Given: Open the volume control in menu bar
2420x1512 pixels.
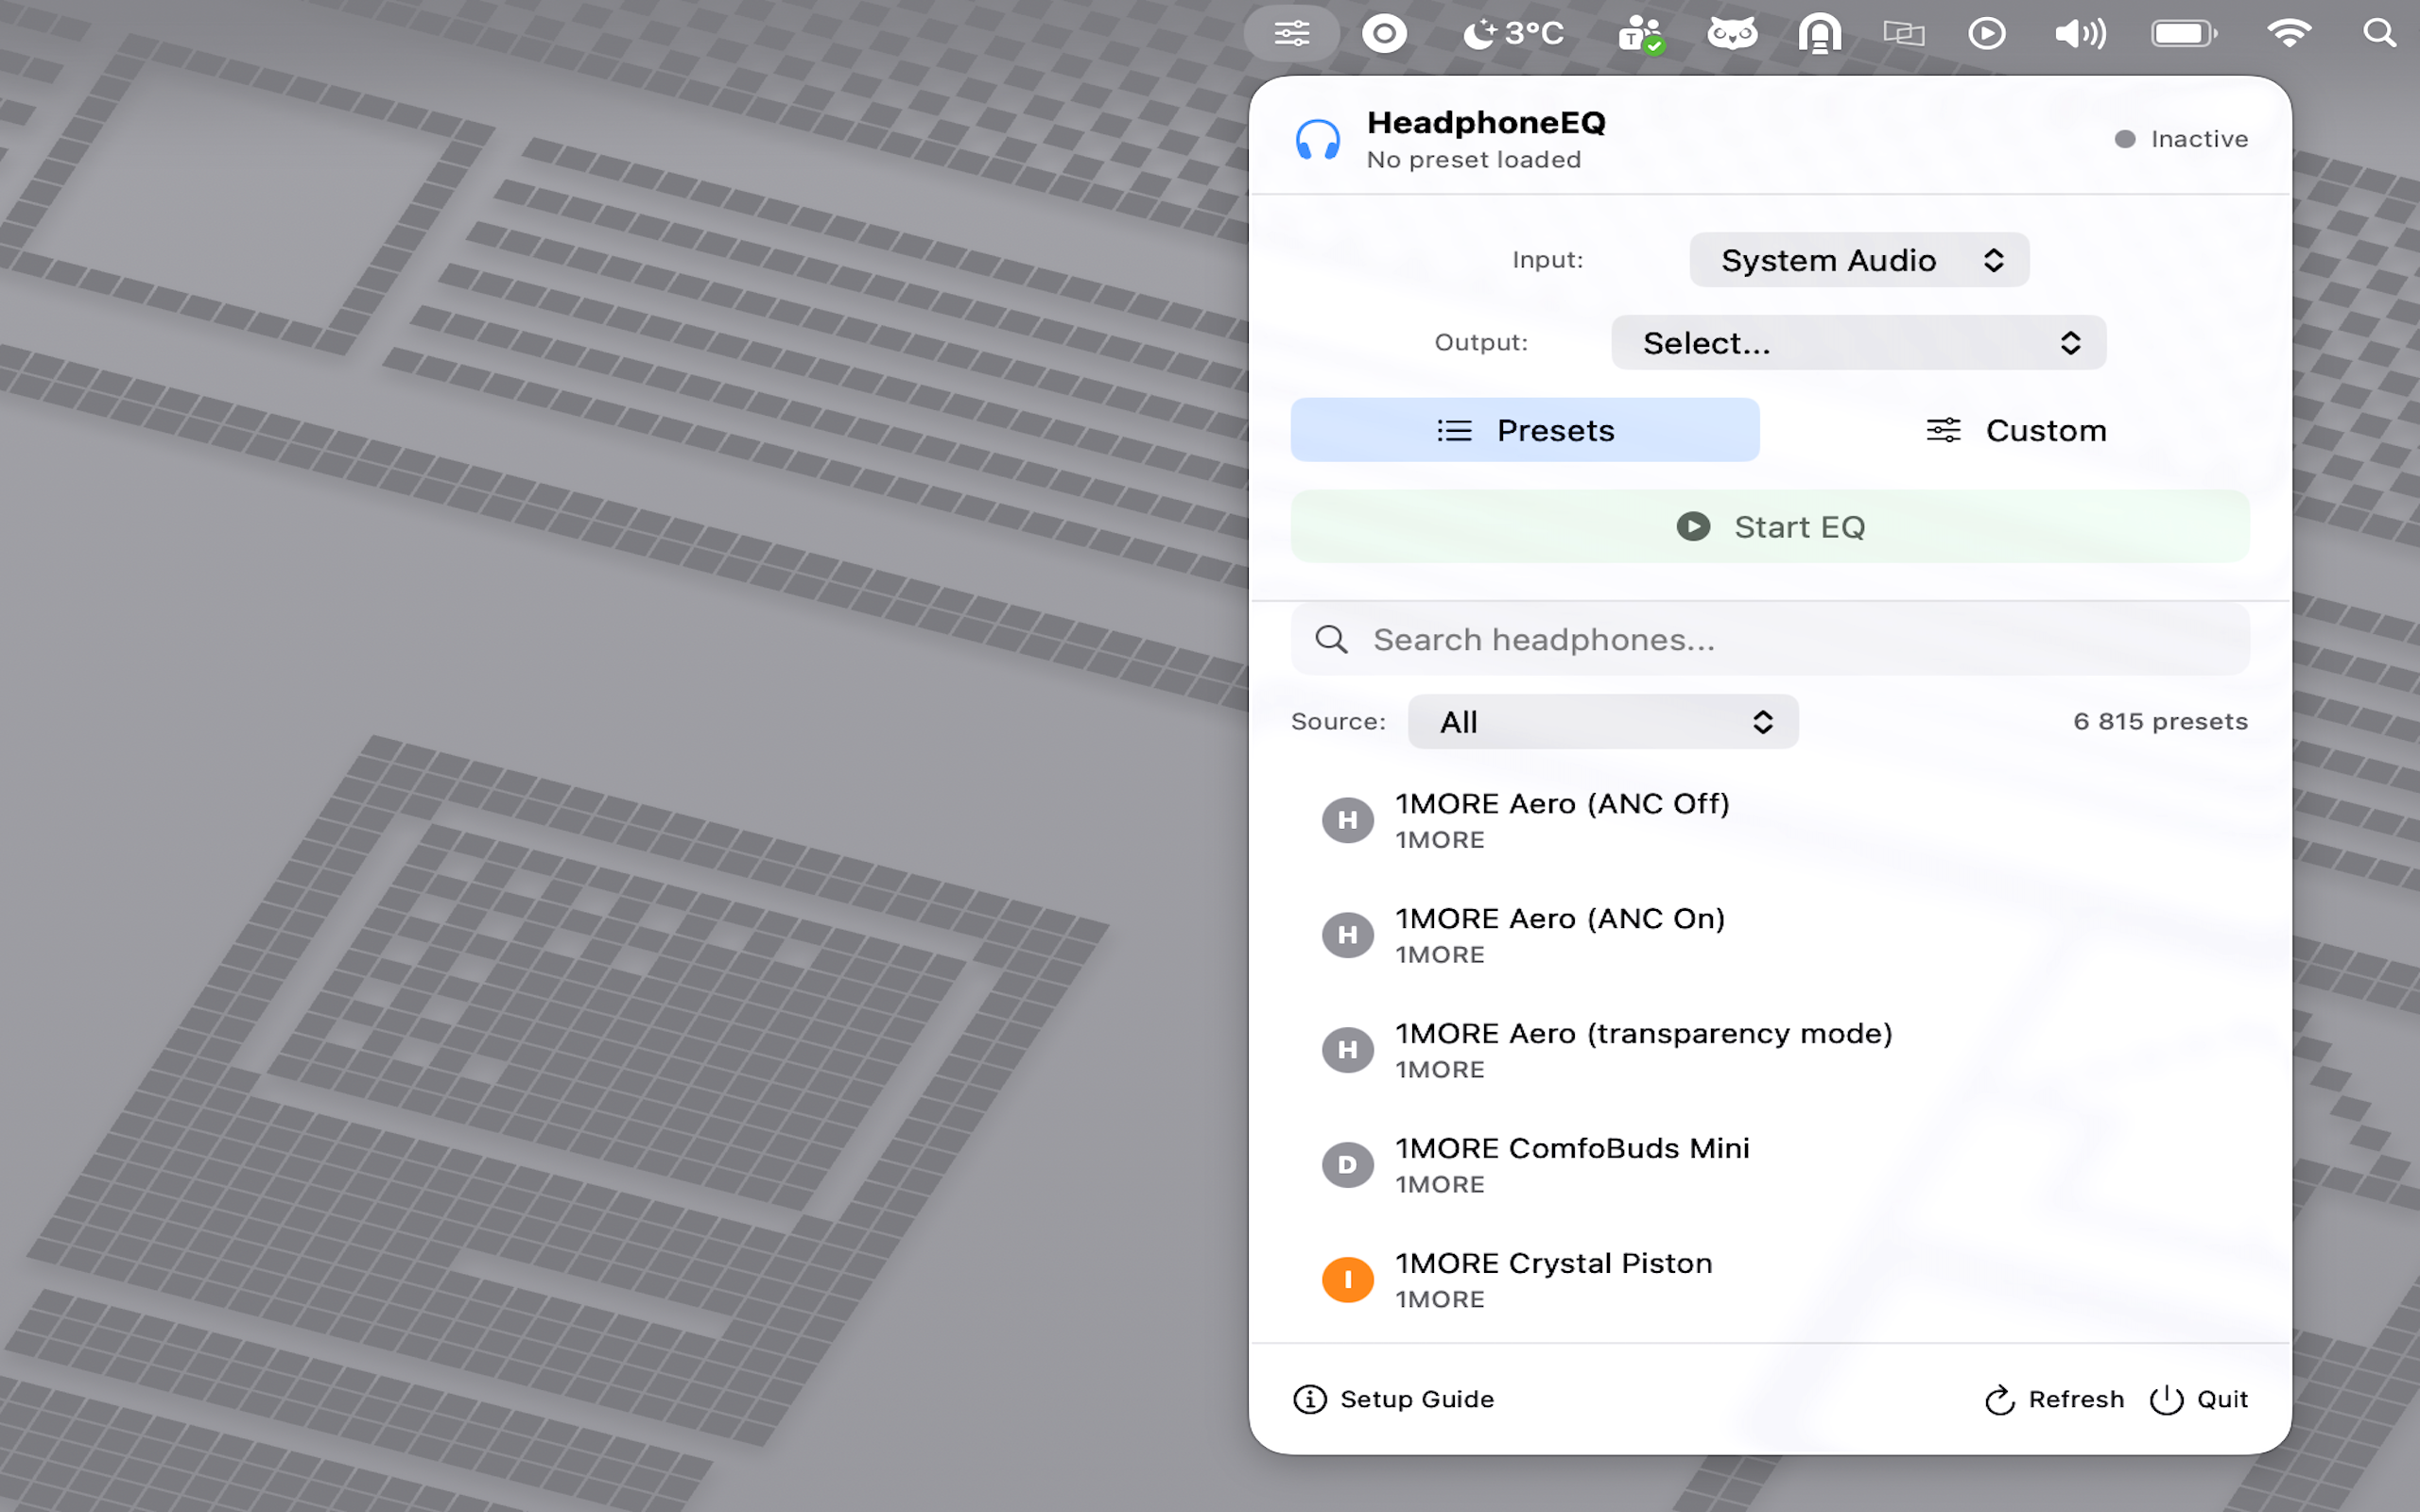Looking at the screenshot, I should point(2080,34).
